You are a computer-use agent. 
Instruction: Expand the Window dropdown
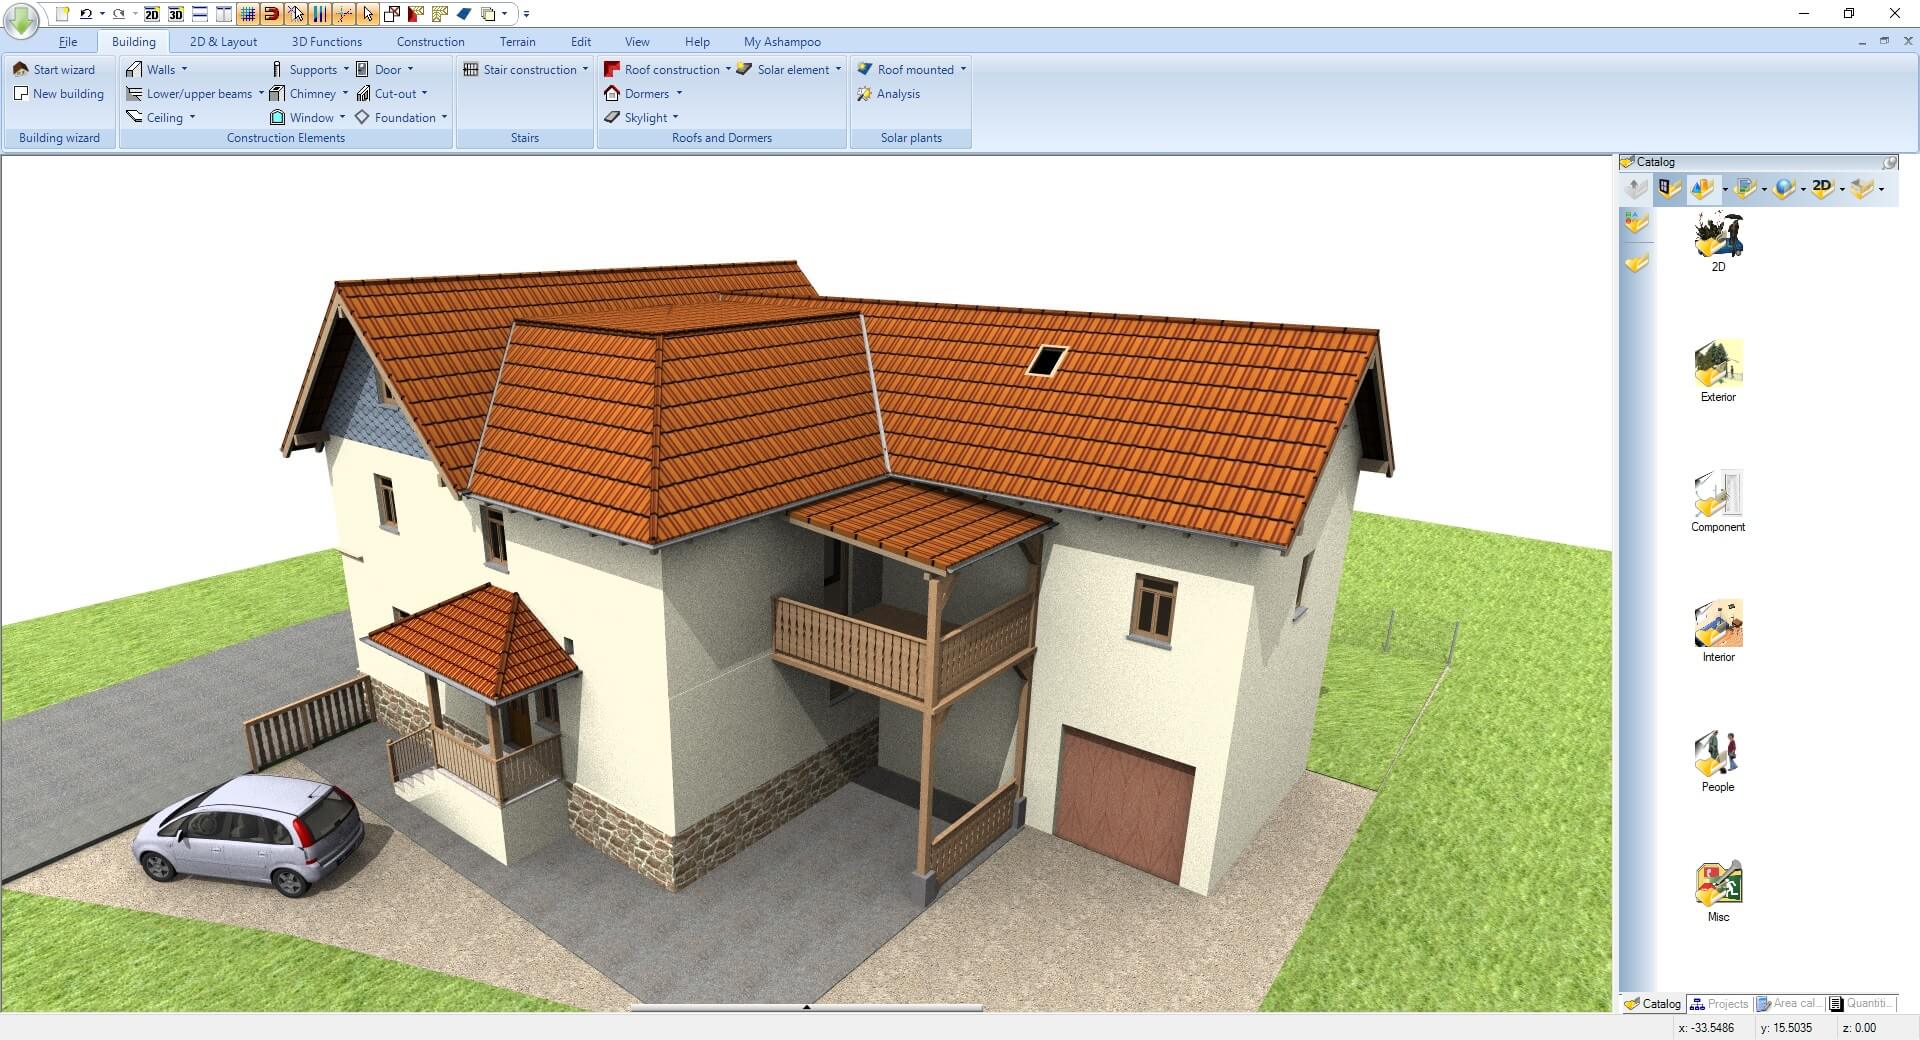tap(343, 117)
